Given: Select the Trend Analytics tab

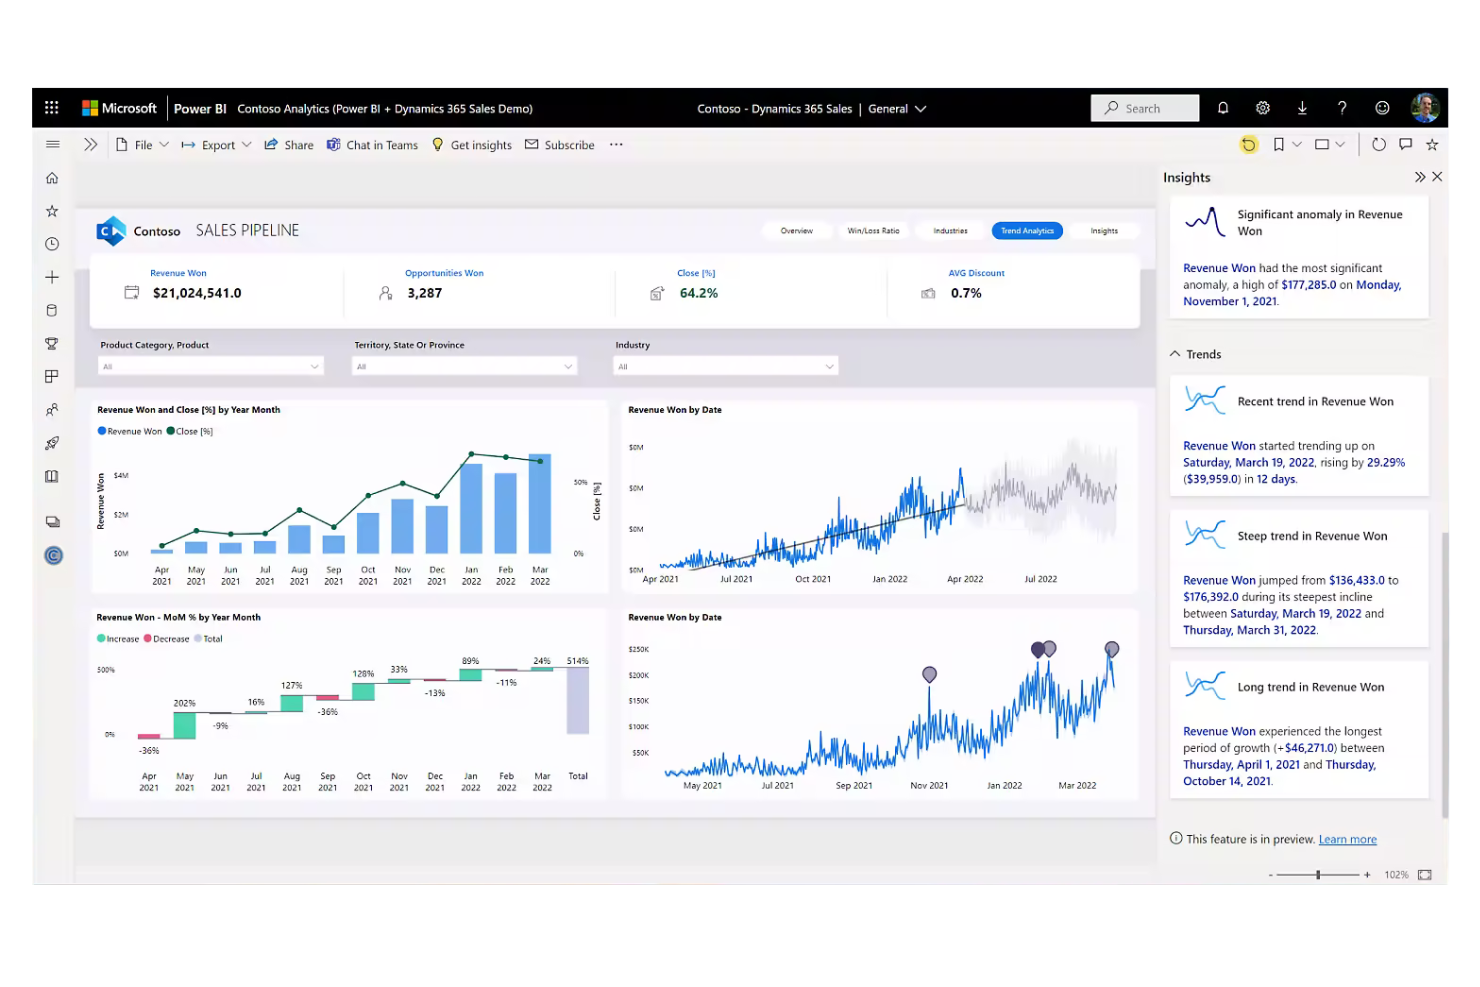Looking at the screenshot, I should 1027,230.
